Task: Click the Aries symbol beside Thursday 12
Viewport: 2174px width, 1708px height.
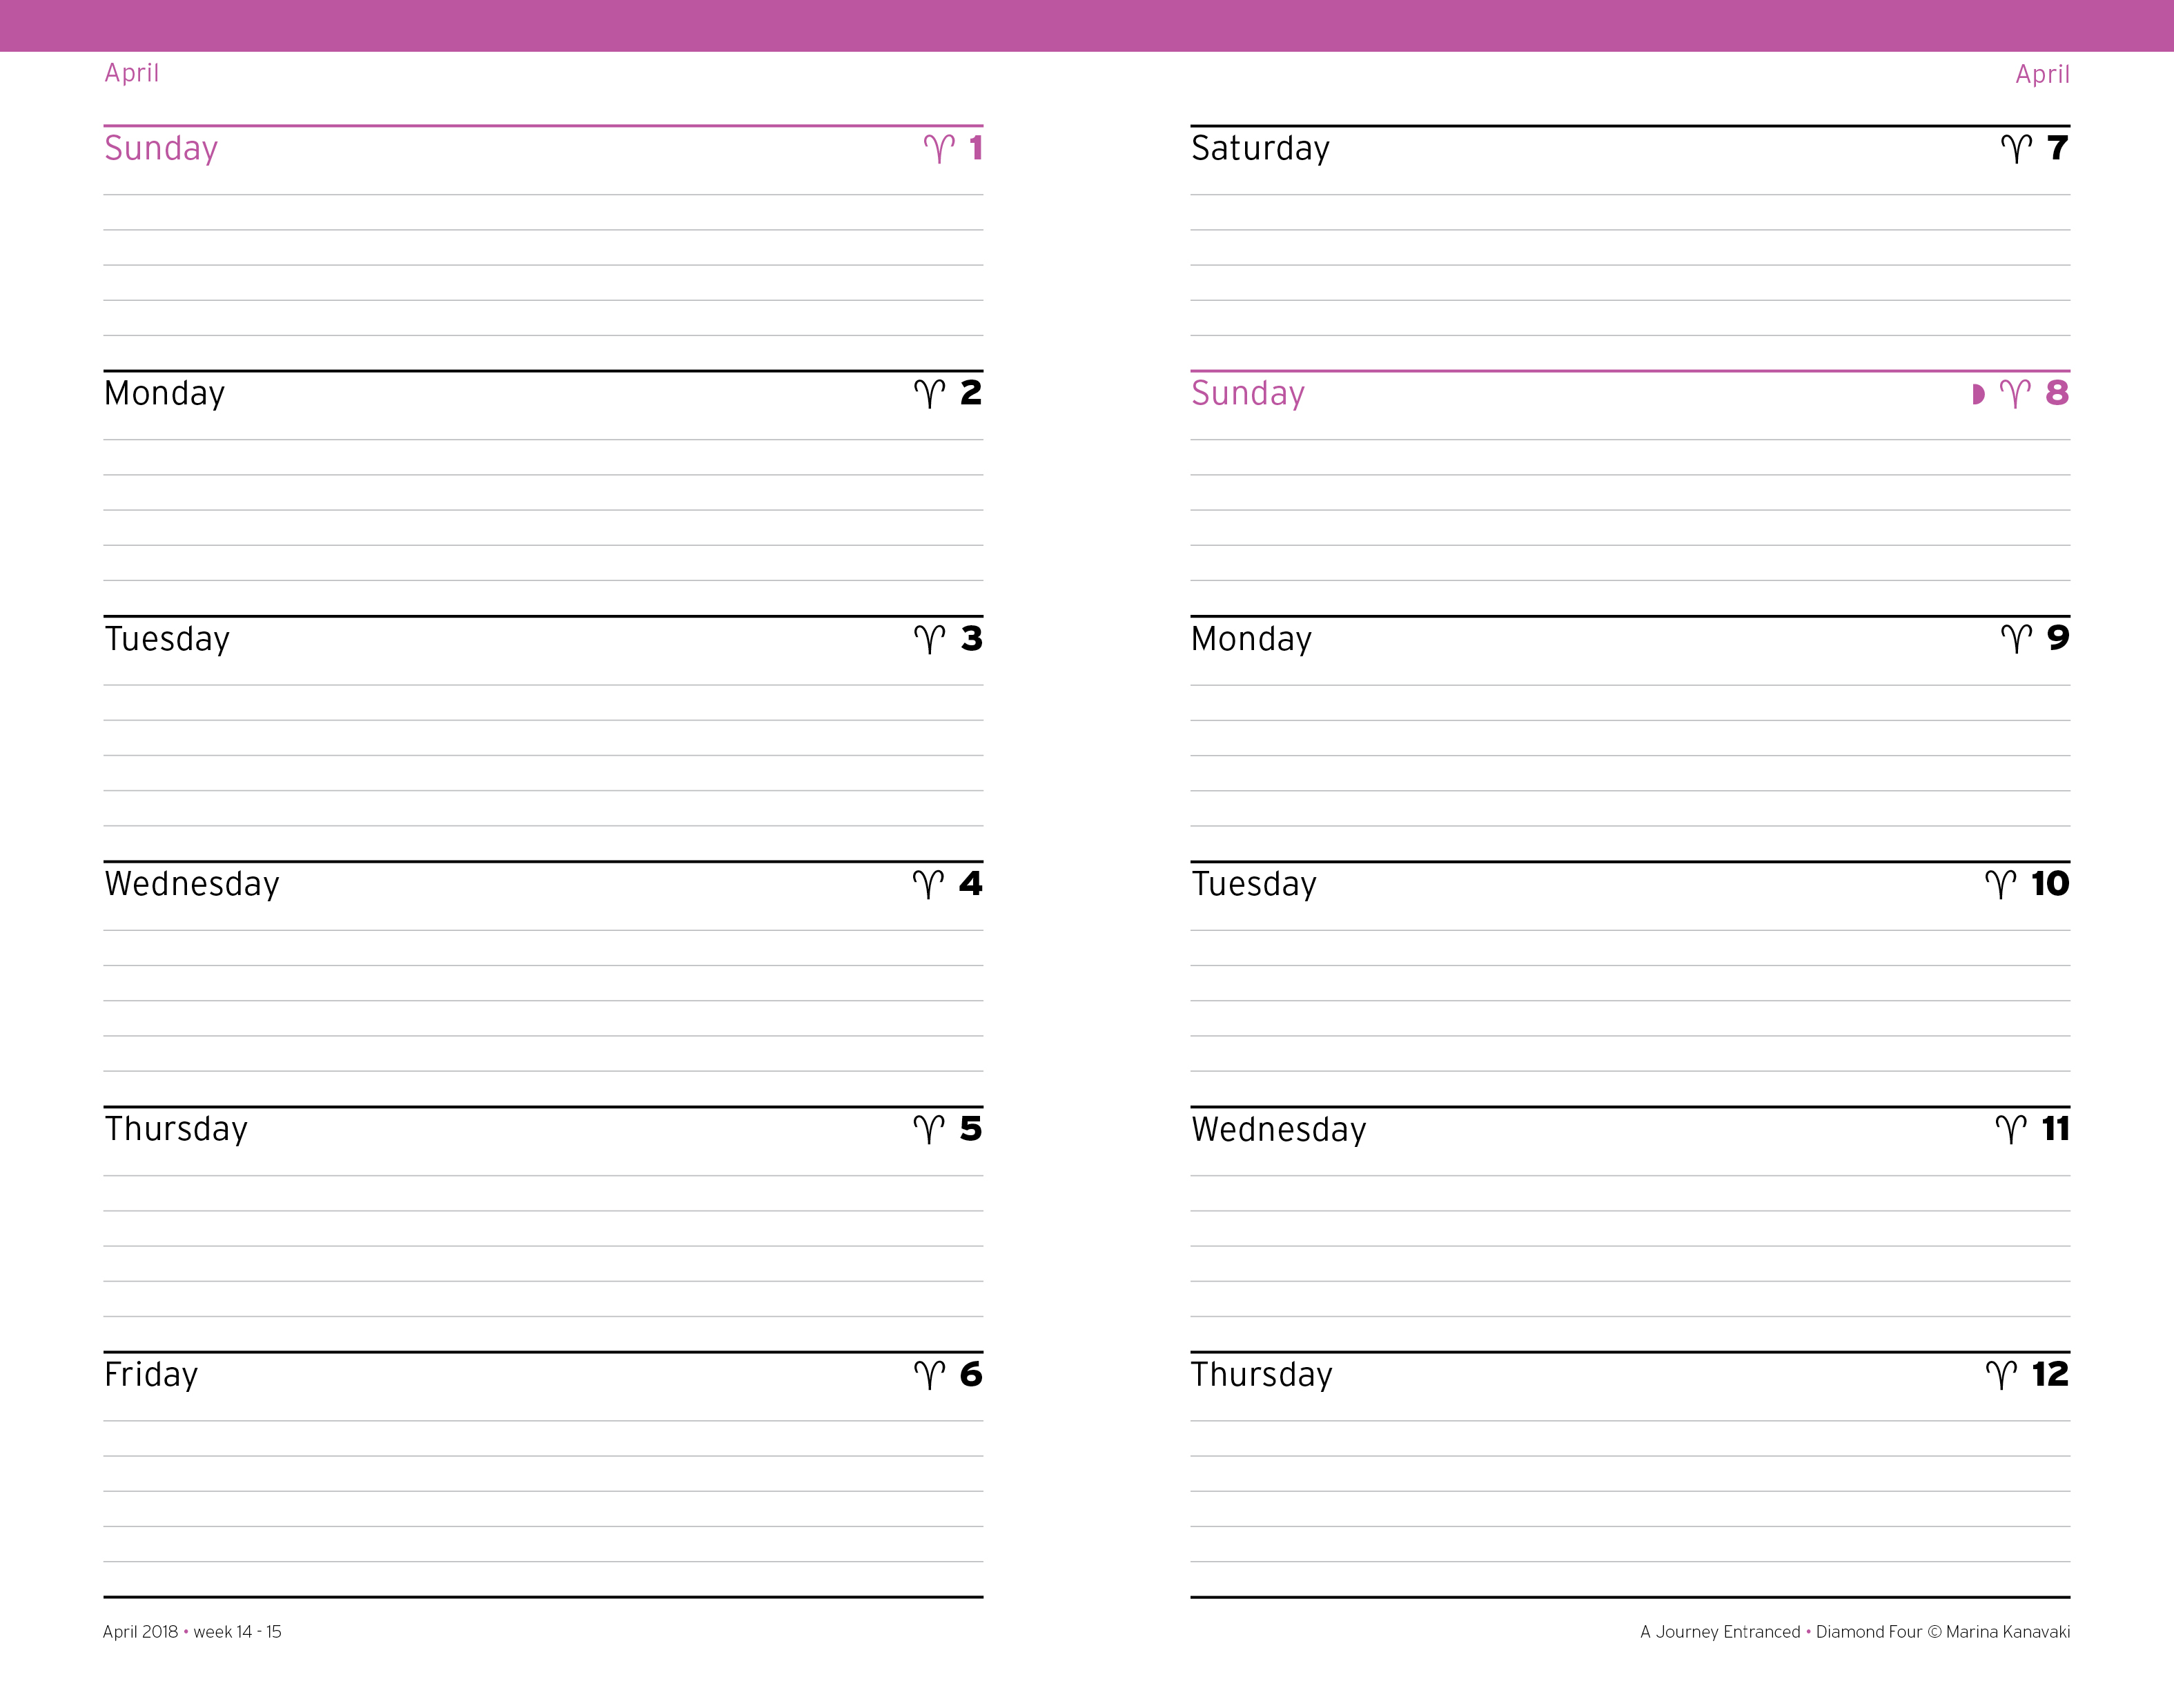Action: (x=2001, y=1375)
